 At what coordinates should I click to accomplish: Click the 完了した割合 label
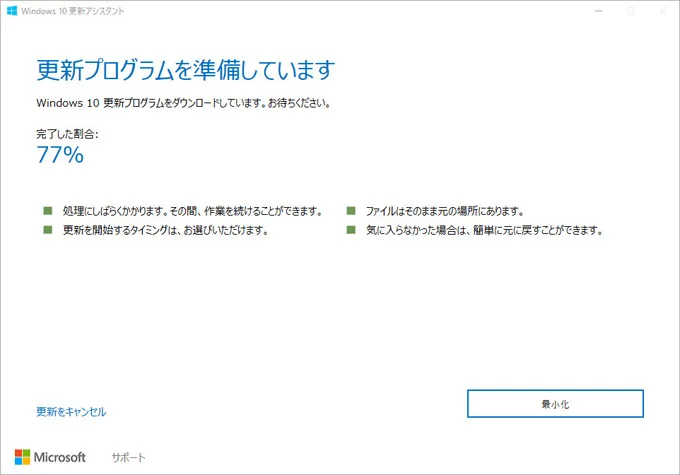coord(67,132)
